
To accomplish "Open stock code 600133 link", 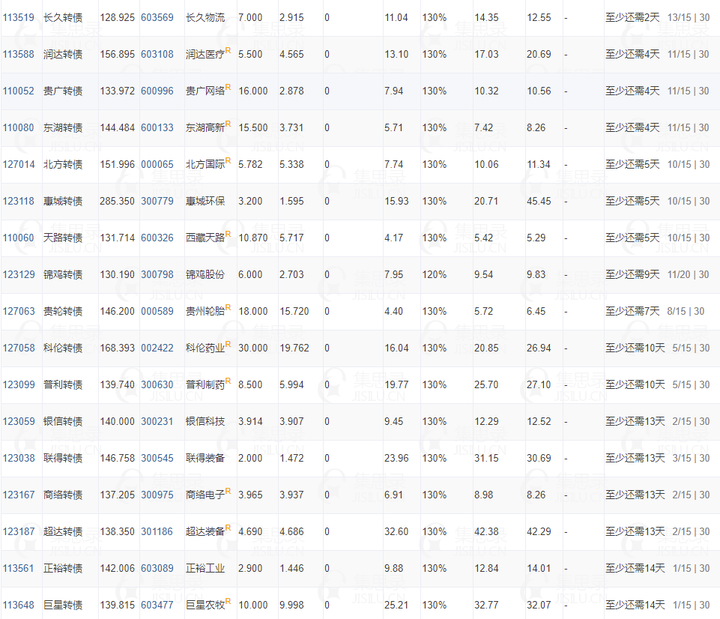I will coord(157,128).
